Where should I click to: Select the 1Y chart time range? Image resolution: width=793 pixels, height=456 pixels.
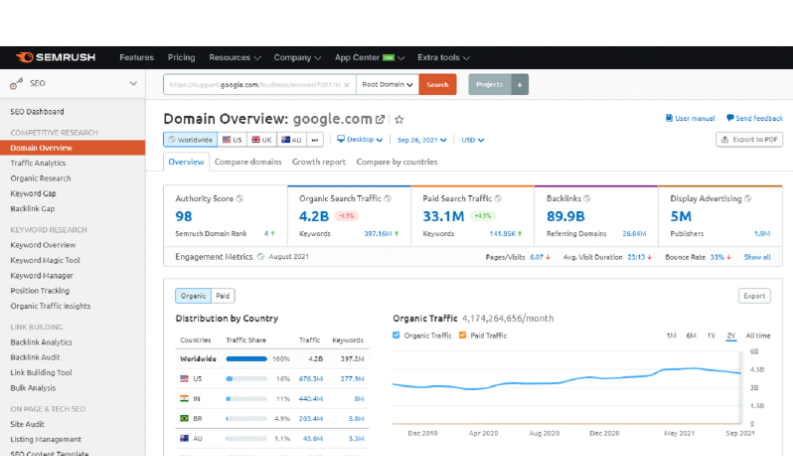pyautogui.click(x=711, y=336)
